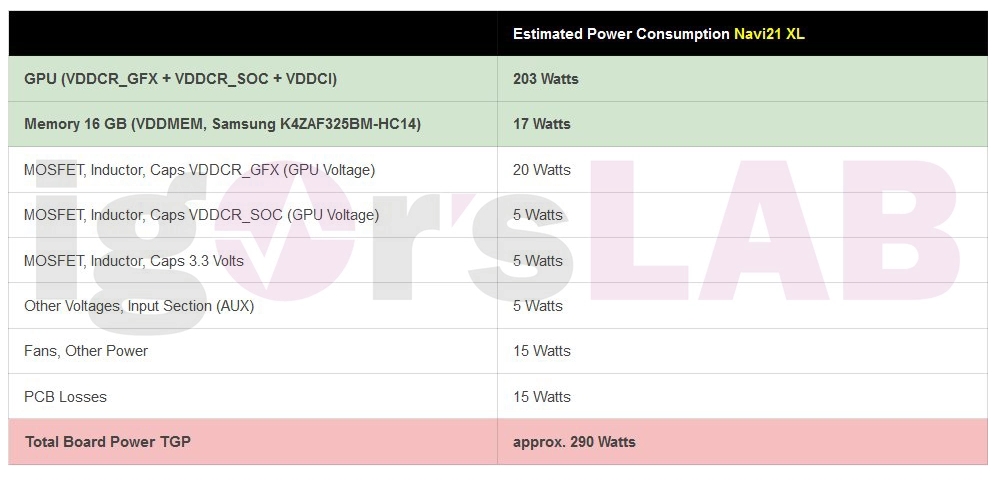1000x481 pixels.
Task: Click the 'Fans, Other Power' row label
Action: [86, 351]
